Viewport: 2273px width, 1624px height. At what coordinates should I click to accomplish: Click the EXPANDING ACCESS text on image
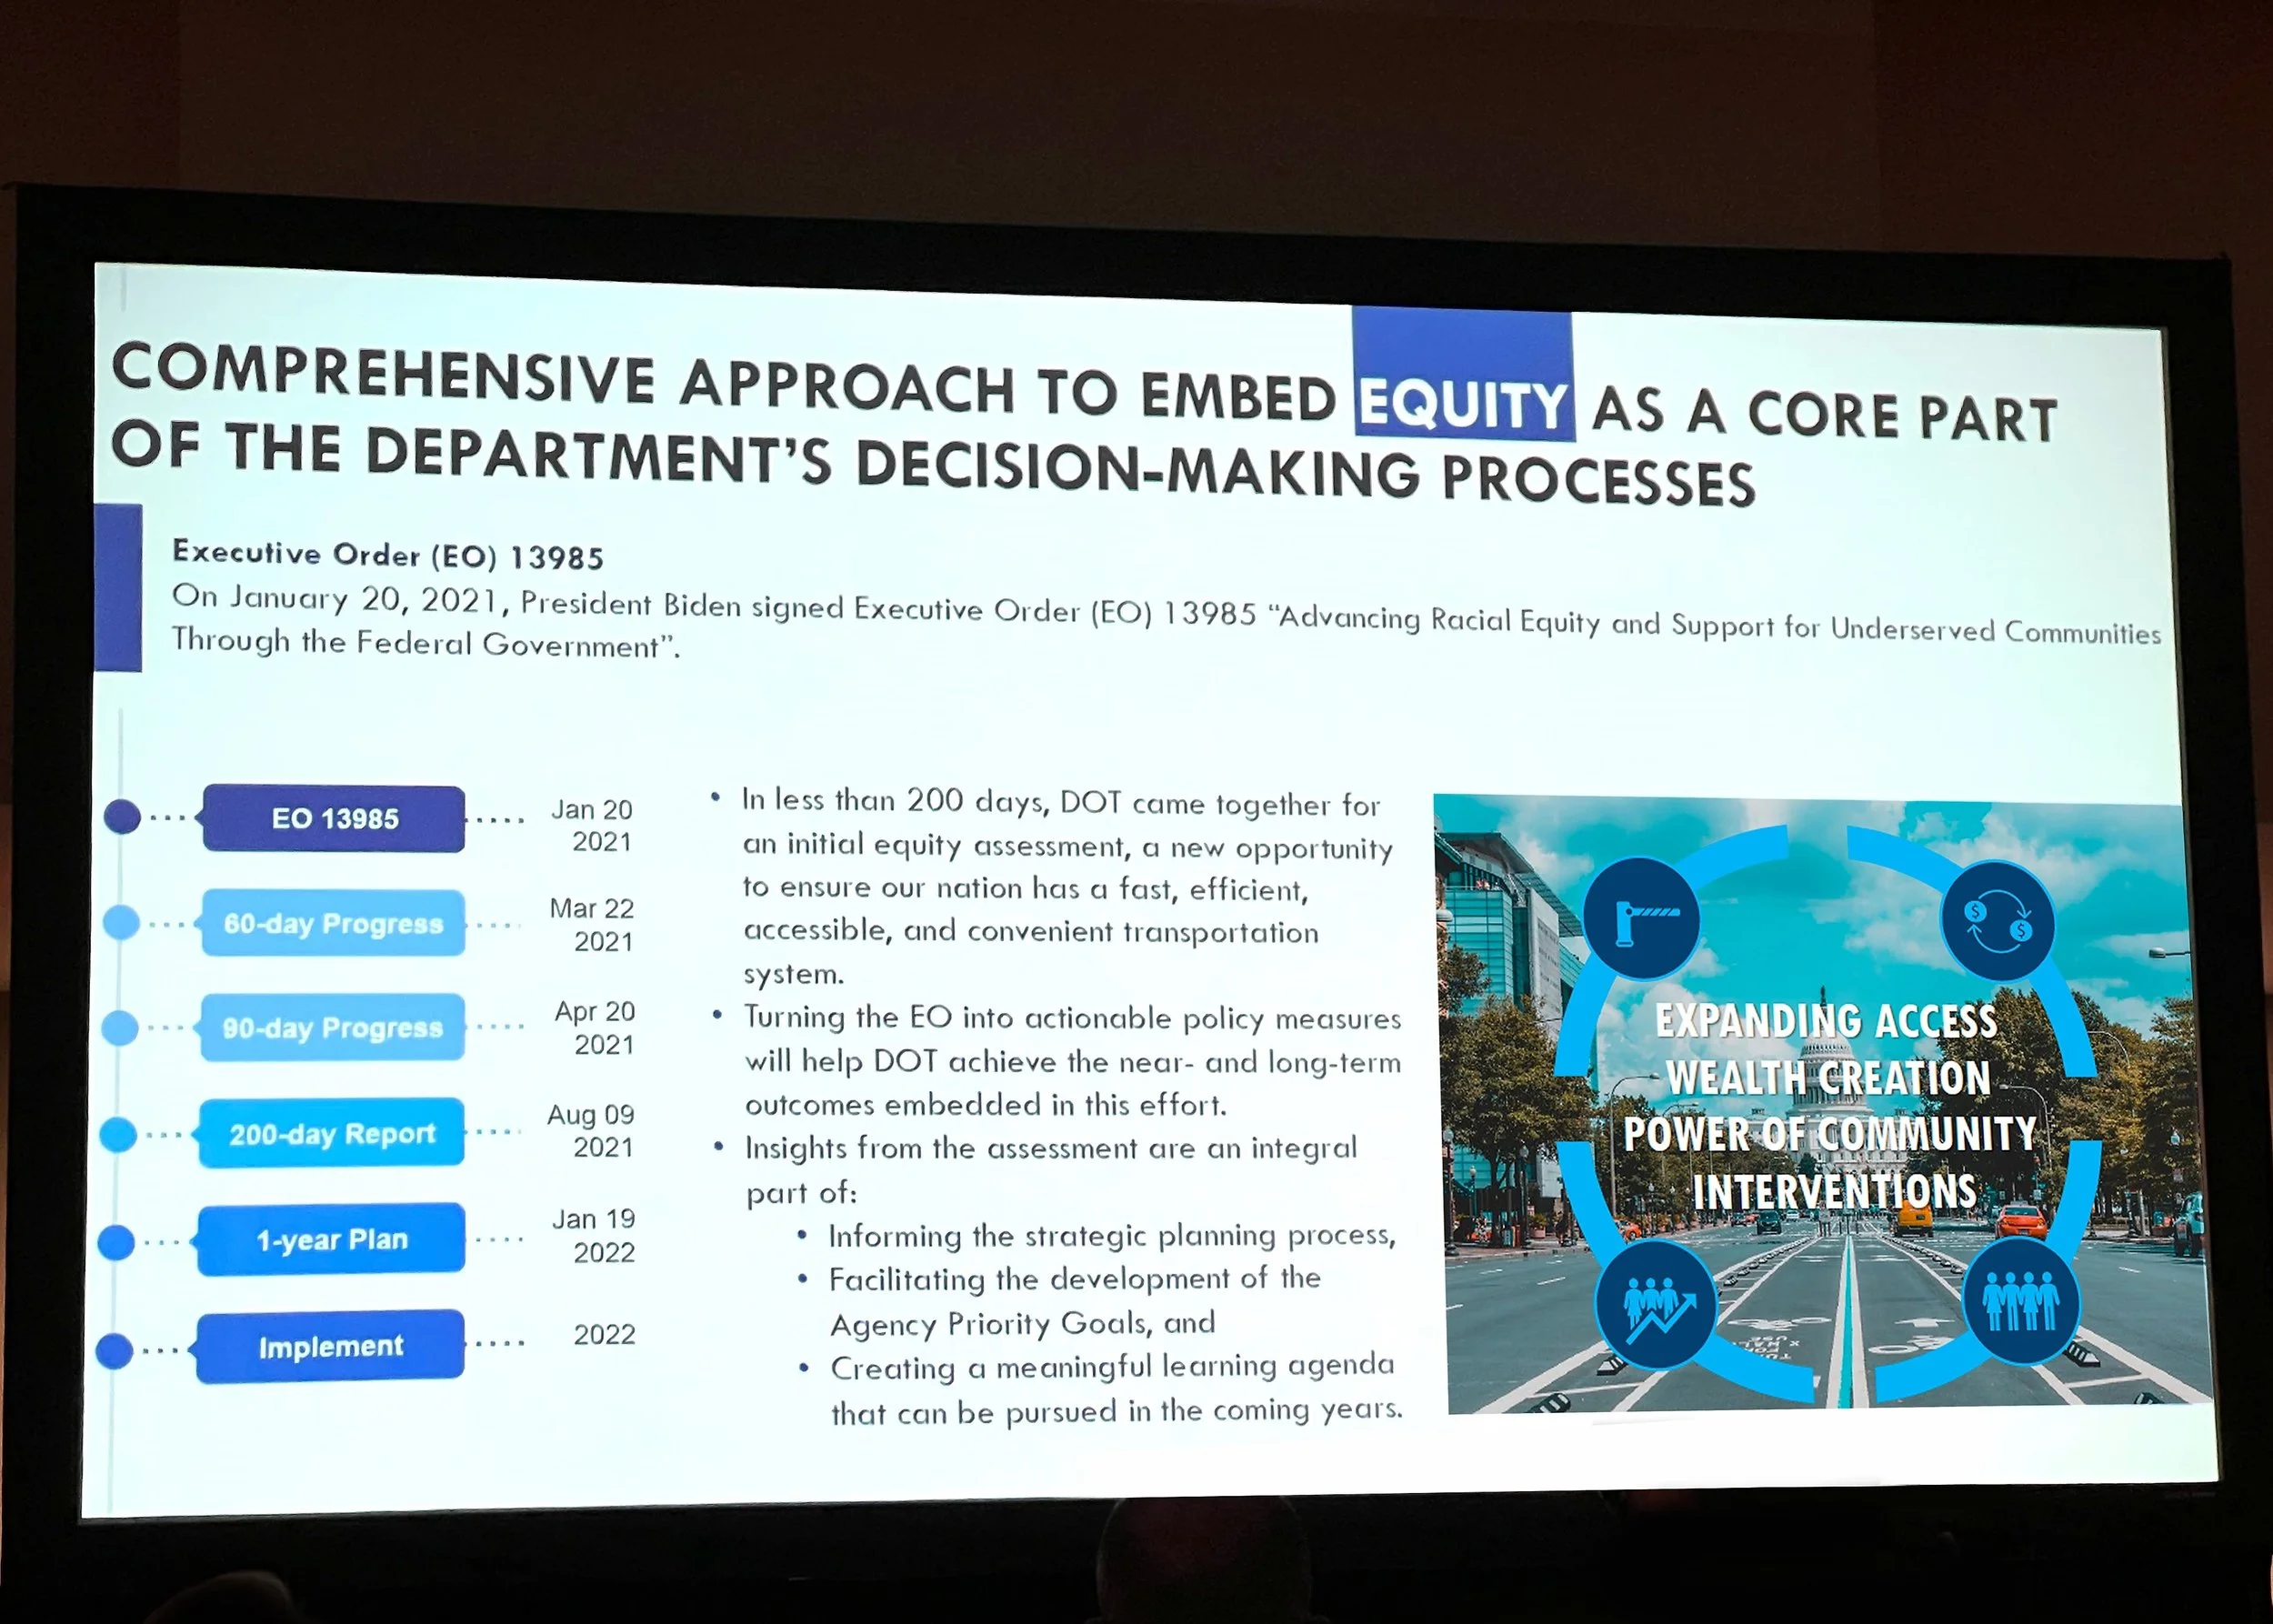pos(1825,1021)
